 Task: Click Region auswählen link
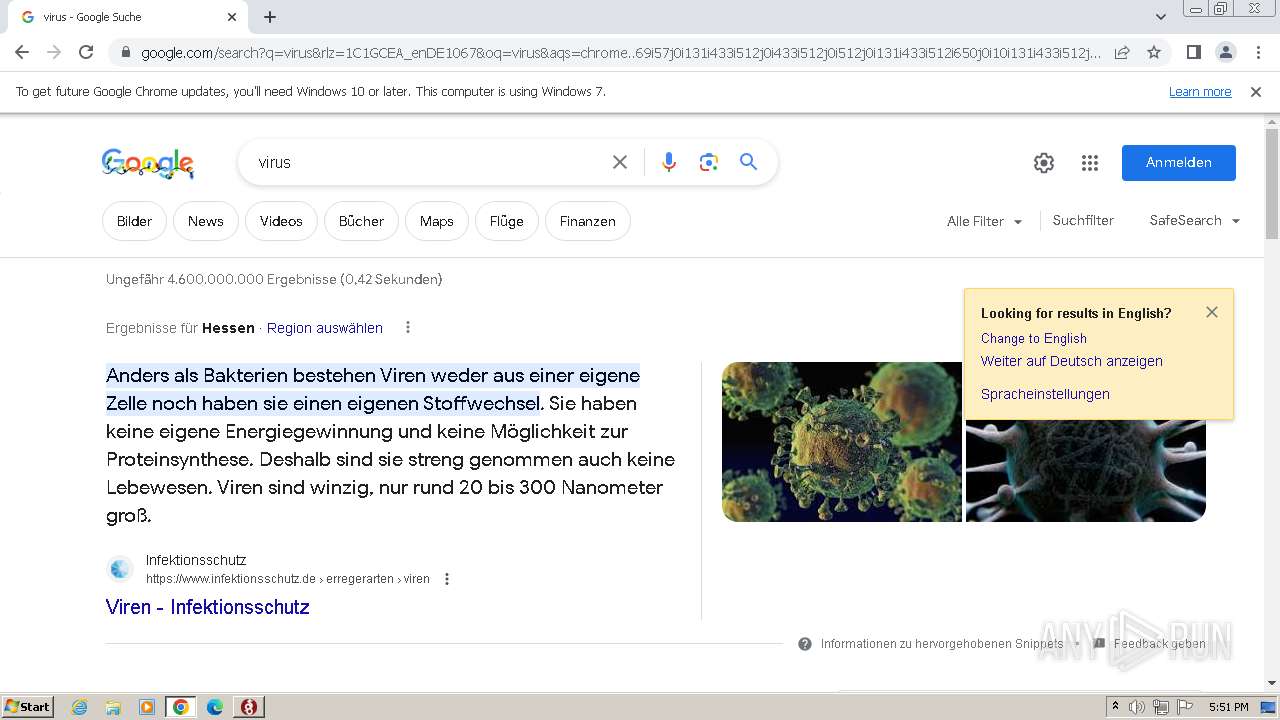[324, 328]
